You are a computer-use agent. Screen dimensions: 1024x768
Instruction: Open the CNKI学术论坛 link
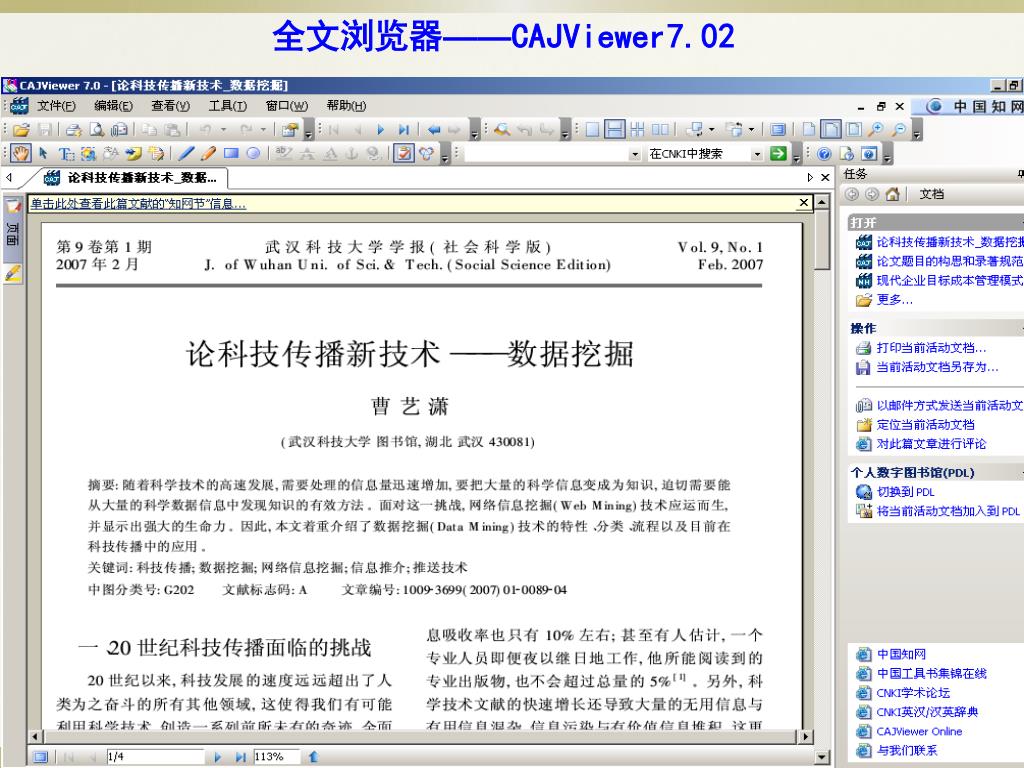point(913,693)
